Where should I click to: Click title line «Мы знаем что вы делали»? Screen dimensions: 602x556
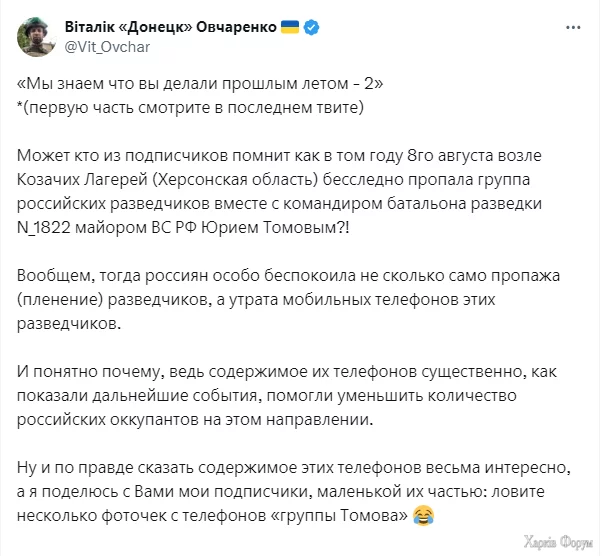pos(200,84)
